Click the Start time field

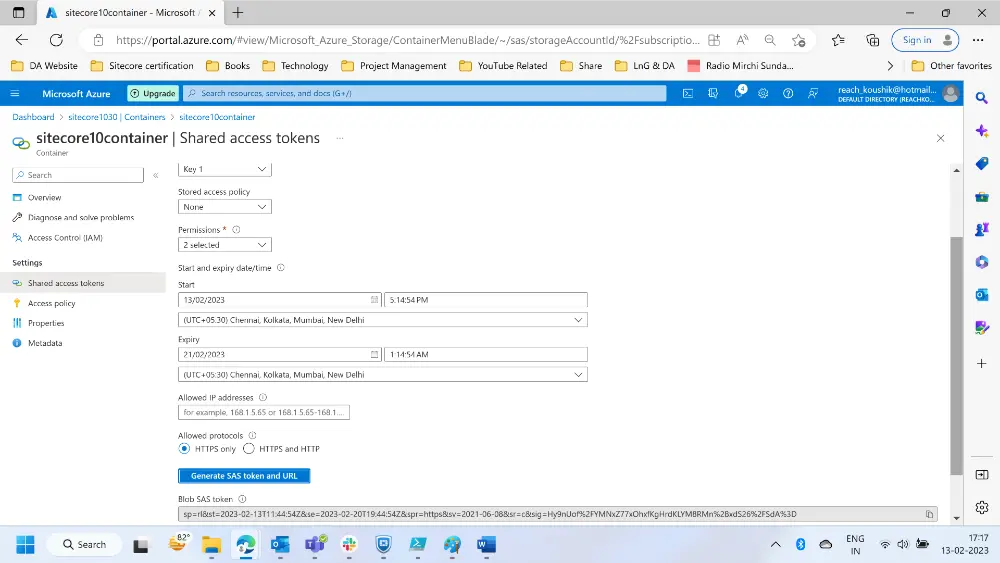click(x=485, y=300)
